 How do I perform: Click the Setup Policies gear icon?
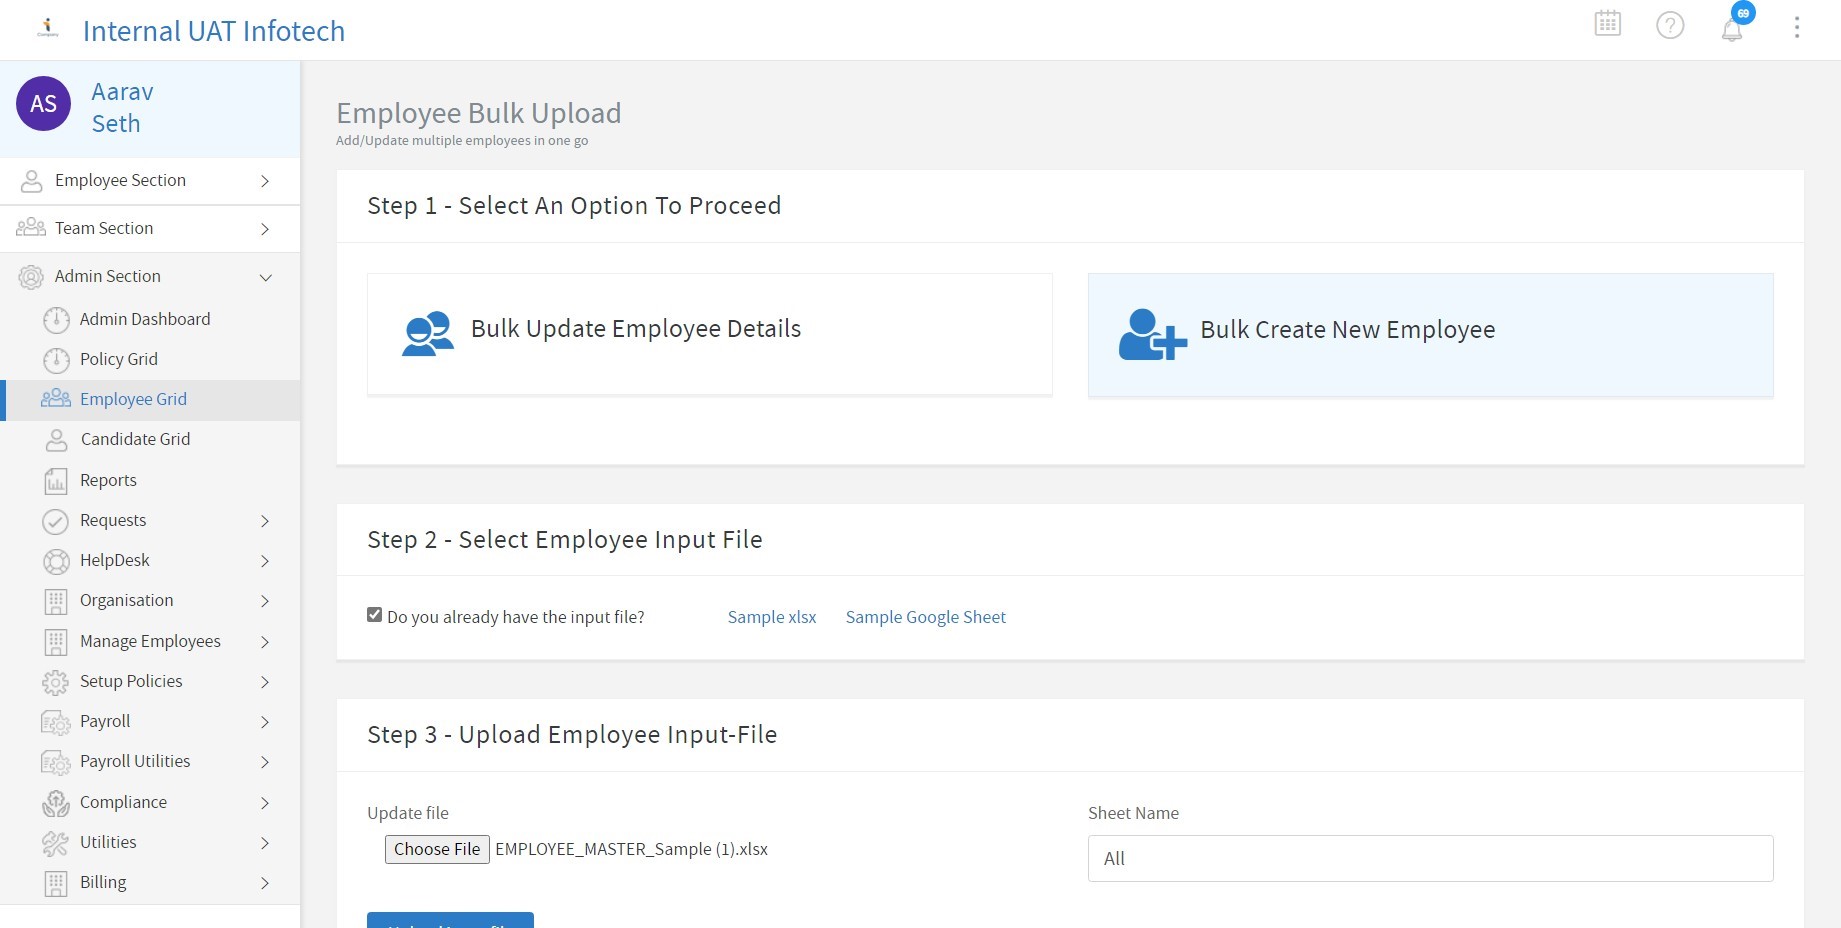point(57,681)
